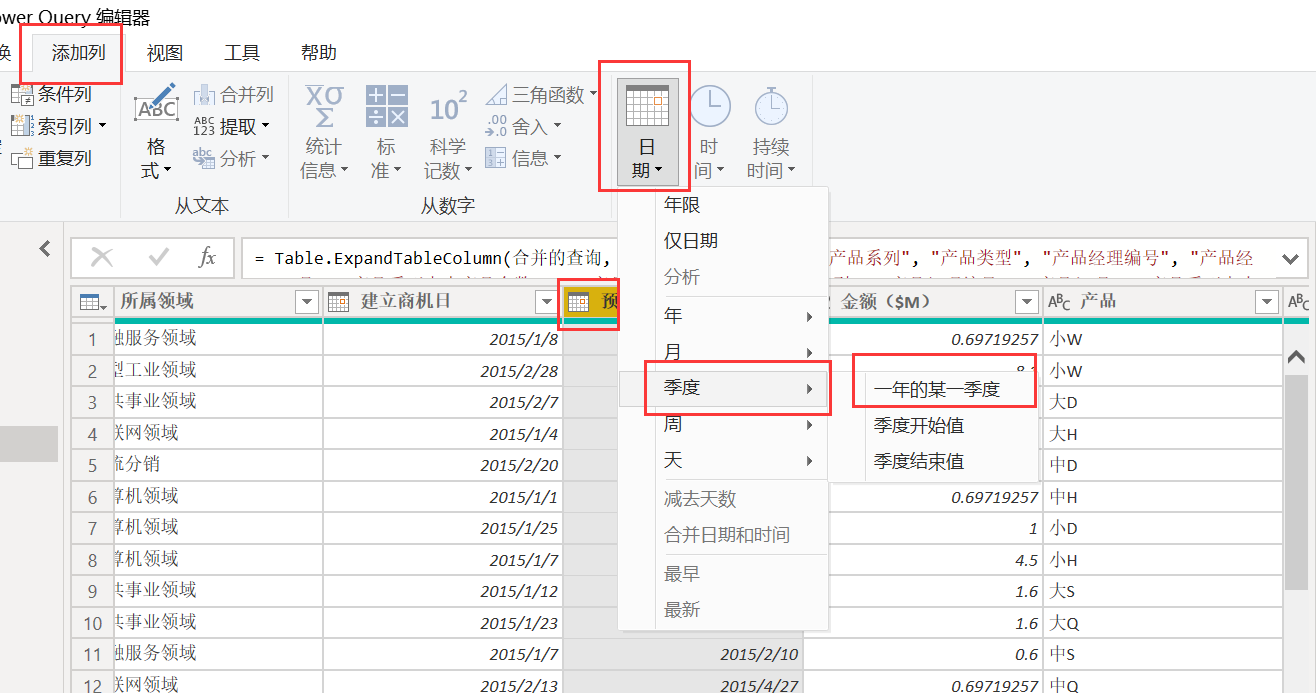Click the 重复列 button
Viewport: 1316px width, 693px height.
[x=51, y=158]
